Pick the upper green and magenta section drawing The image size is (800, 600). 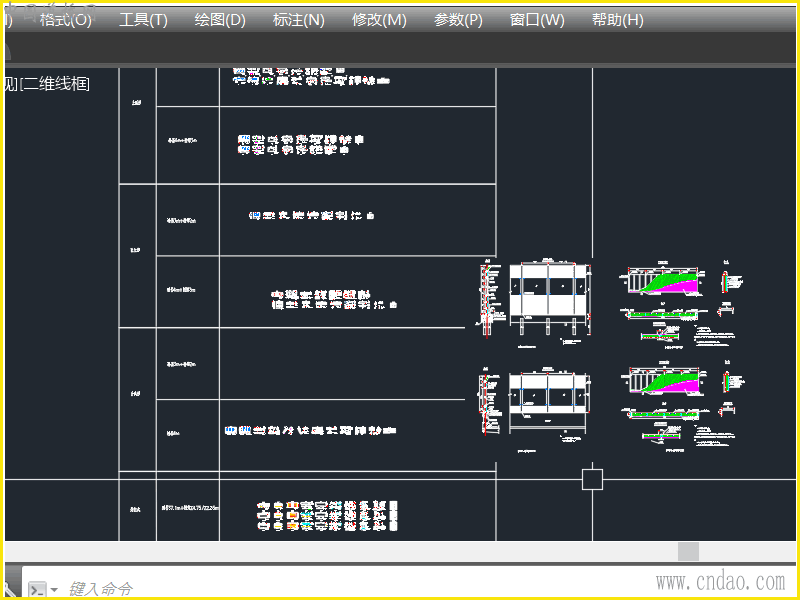(663, 282)
